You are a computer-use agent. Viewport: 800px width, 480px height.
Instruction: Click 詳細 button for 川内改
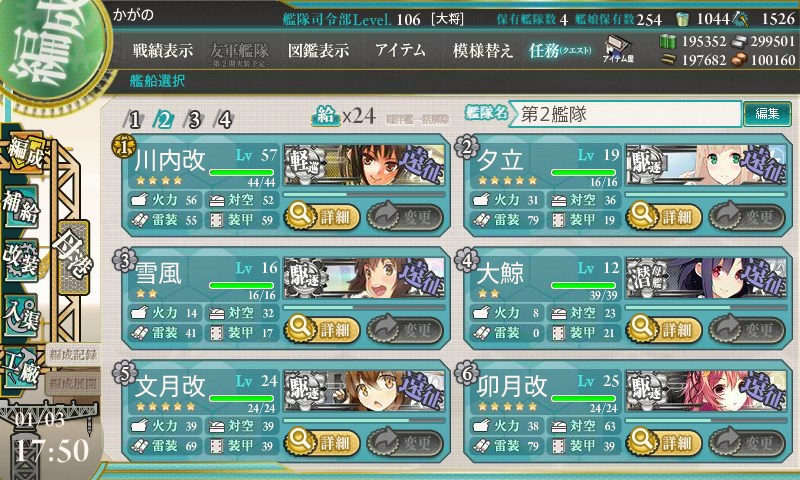pyautogui.click(x=321, y=216)
